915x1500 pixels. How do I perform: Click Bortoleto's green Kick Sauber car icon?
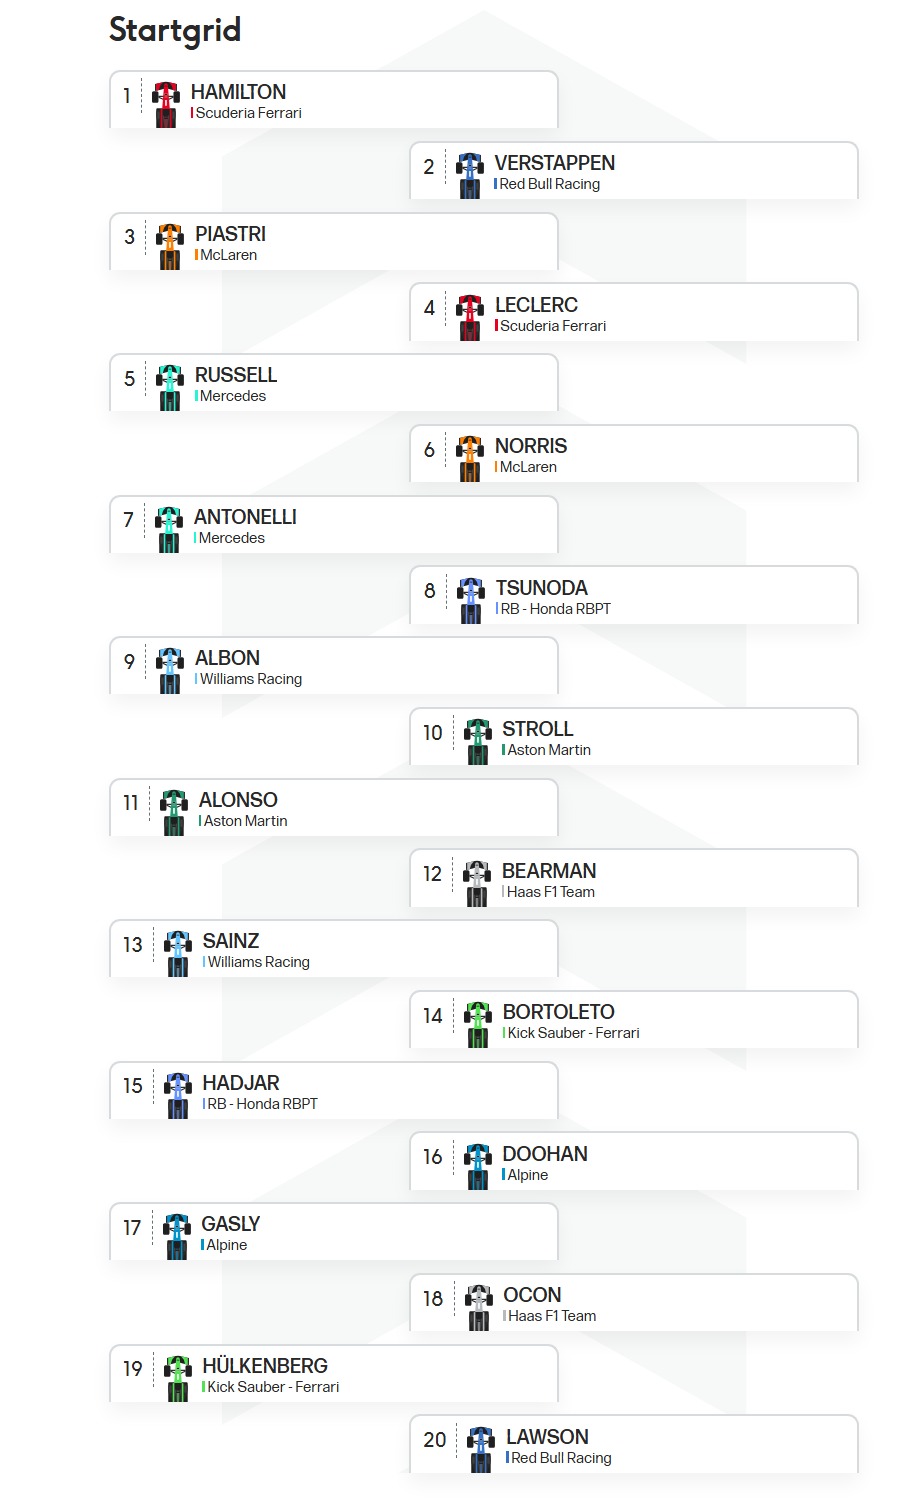click(x=479, y=1024)
